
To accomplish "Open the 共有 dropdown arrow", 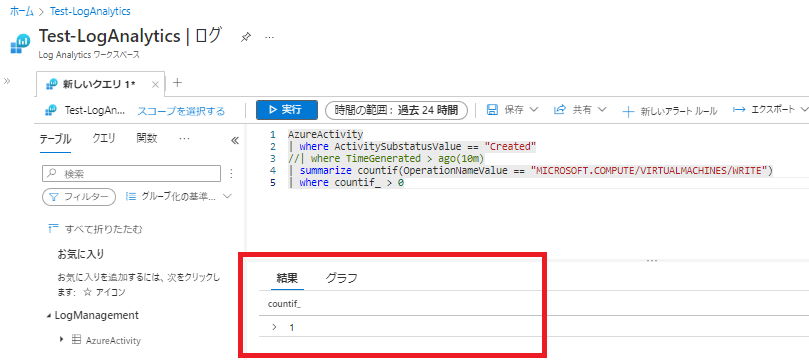I will (x=602, y=110).
